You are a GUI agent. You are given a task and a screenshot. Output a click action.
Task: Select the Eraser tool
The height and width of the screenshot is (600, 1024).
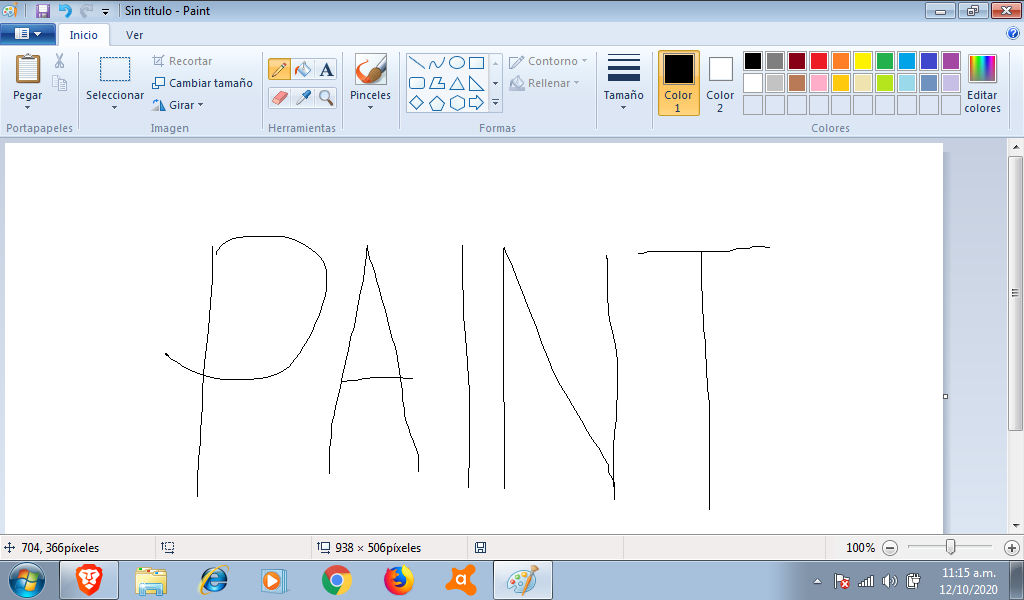click(x=280, y=98)
